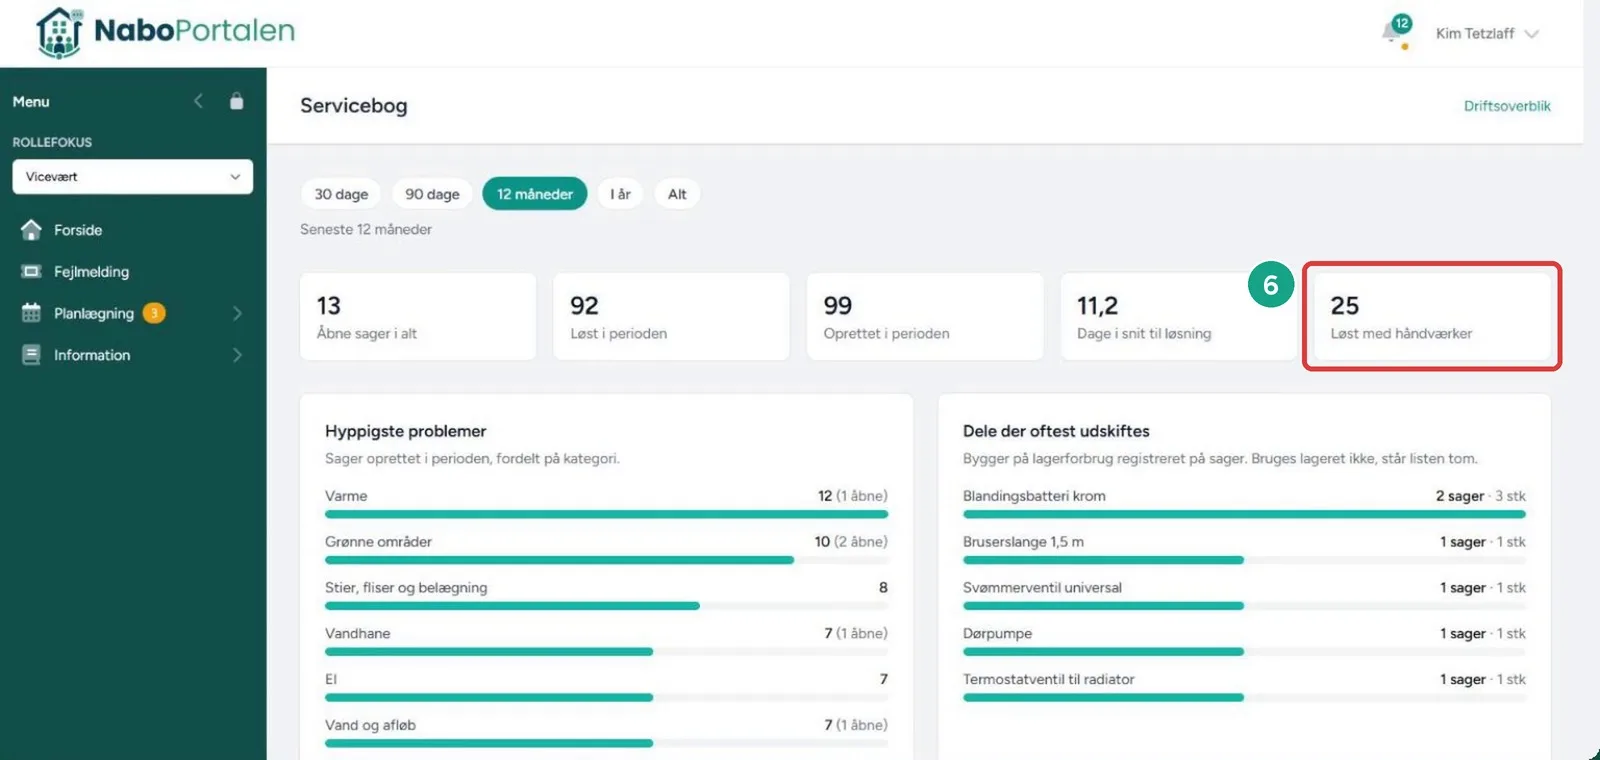This screenshot has width=1600, height=760.
Task: Click the Dage i snit til løsning card
Action: (1178, 316)
